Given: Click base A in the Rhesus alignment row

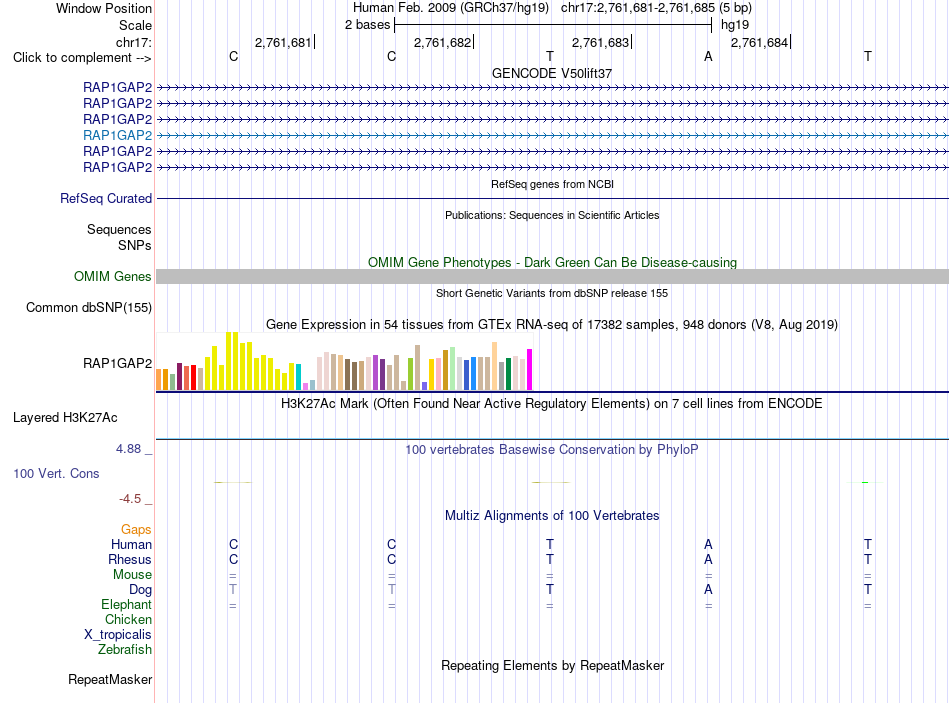Looking at the screenshot, I should click(708, 559).
